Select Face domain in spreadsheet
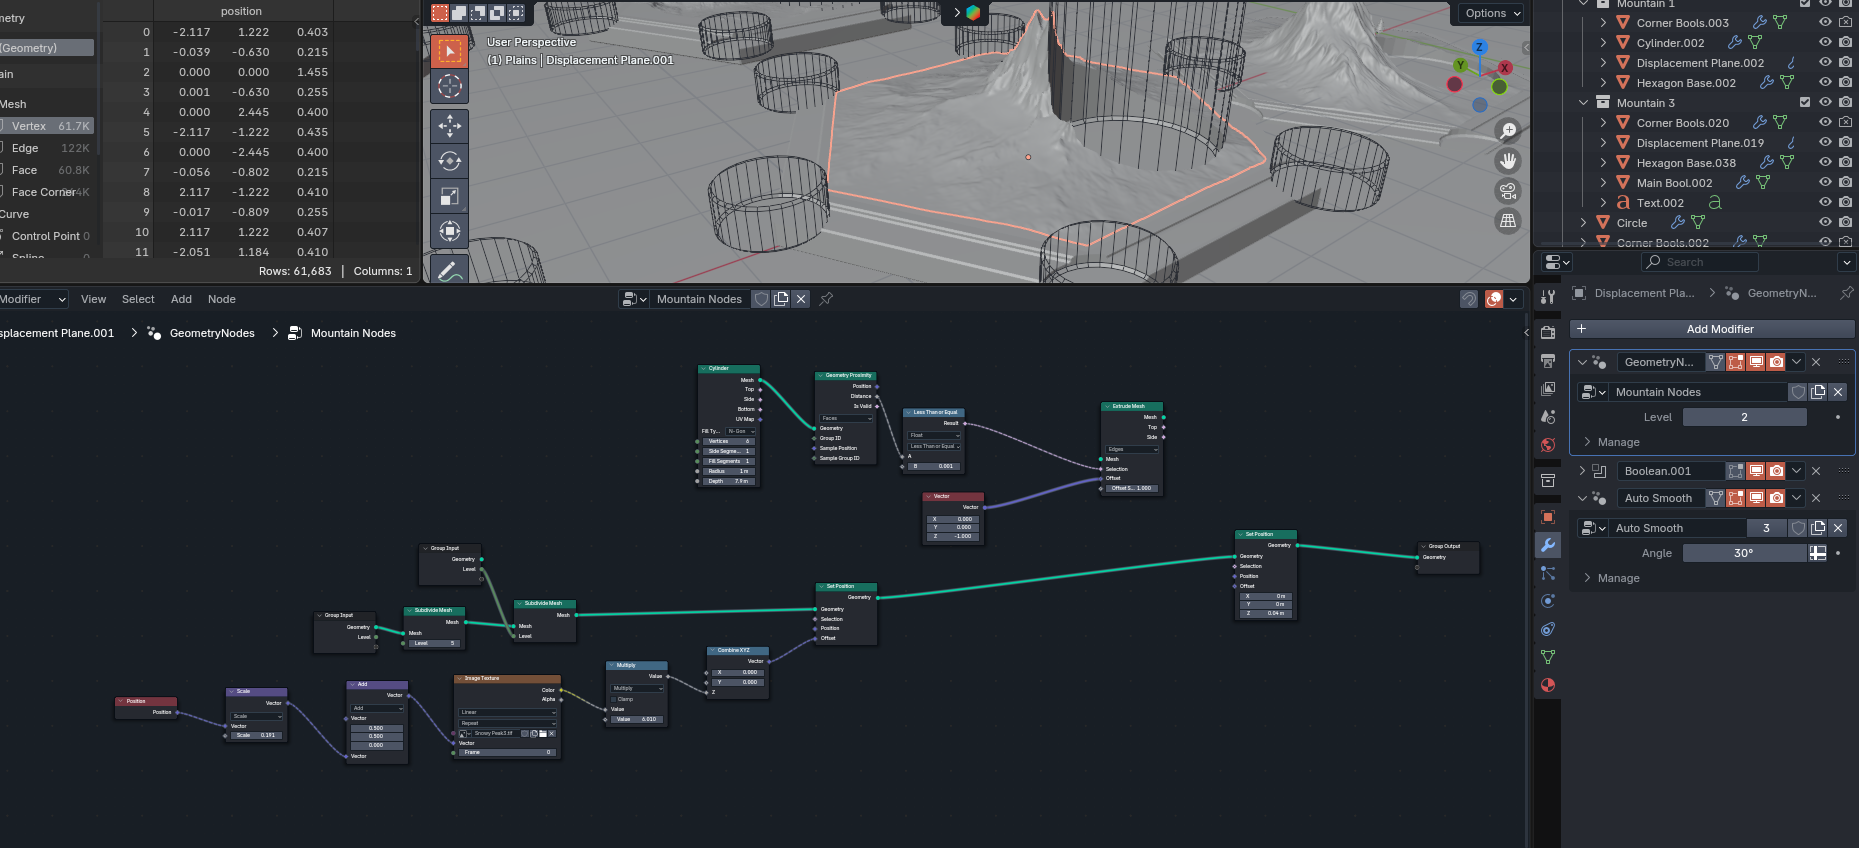This screenshot has width=1859, height=848. tap(48, 170)
